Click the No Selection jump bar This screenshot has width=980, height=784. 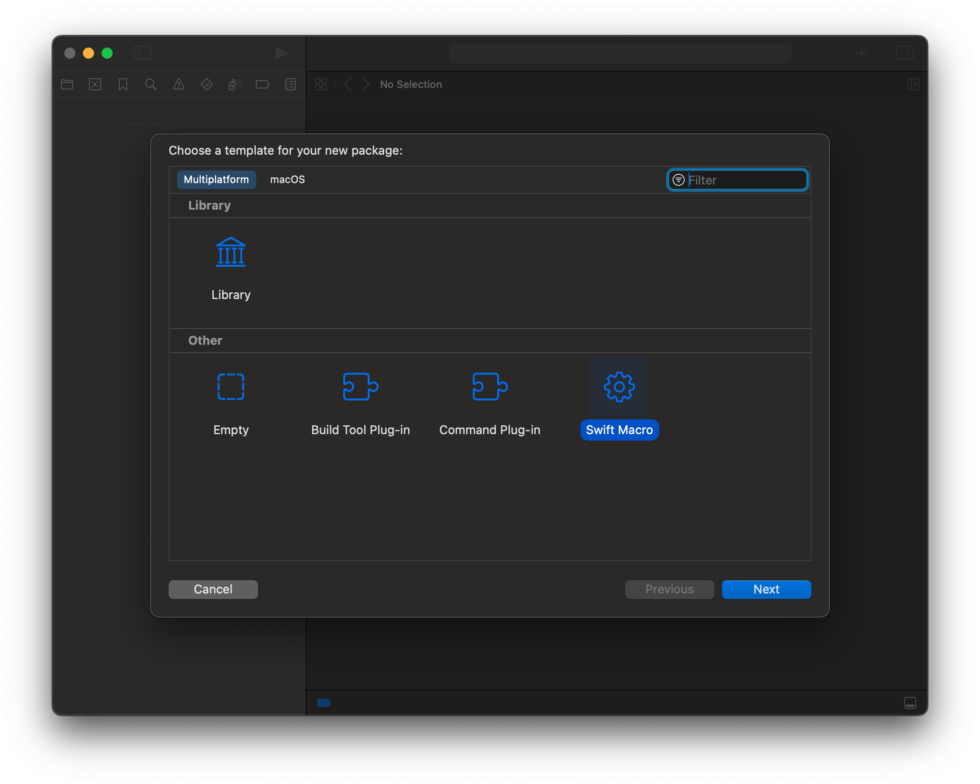tap(411, 84)
